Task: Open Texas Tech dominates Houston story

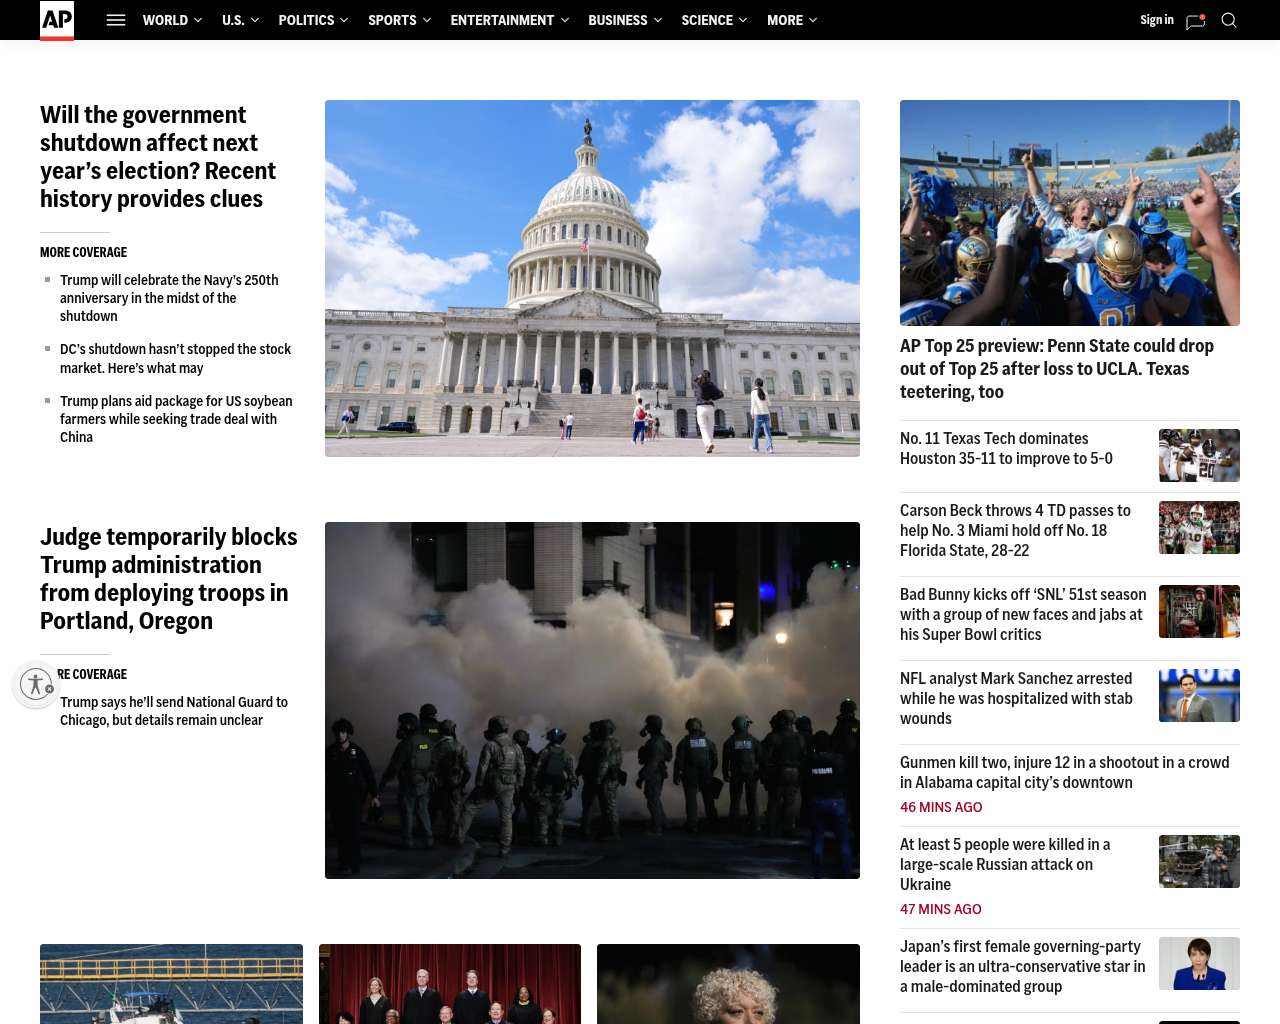Action: coord(1006,448)
